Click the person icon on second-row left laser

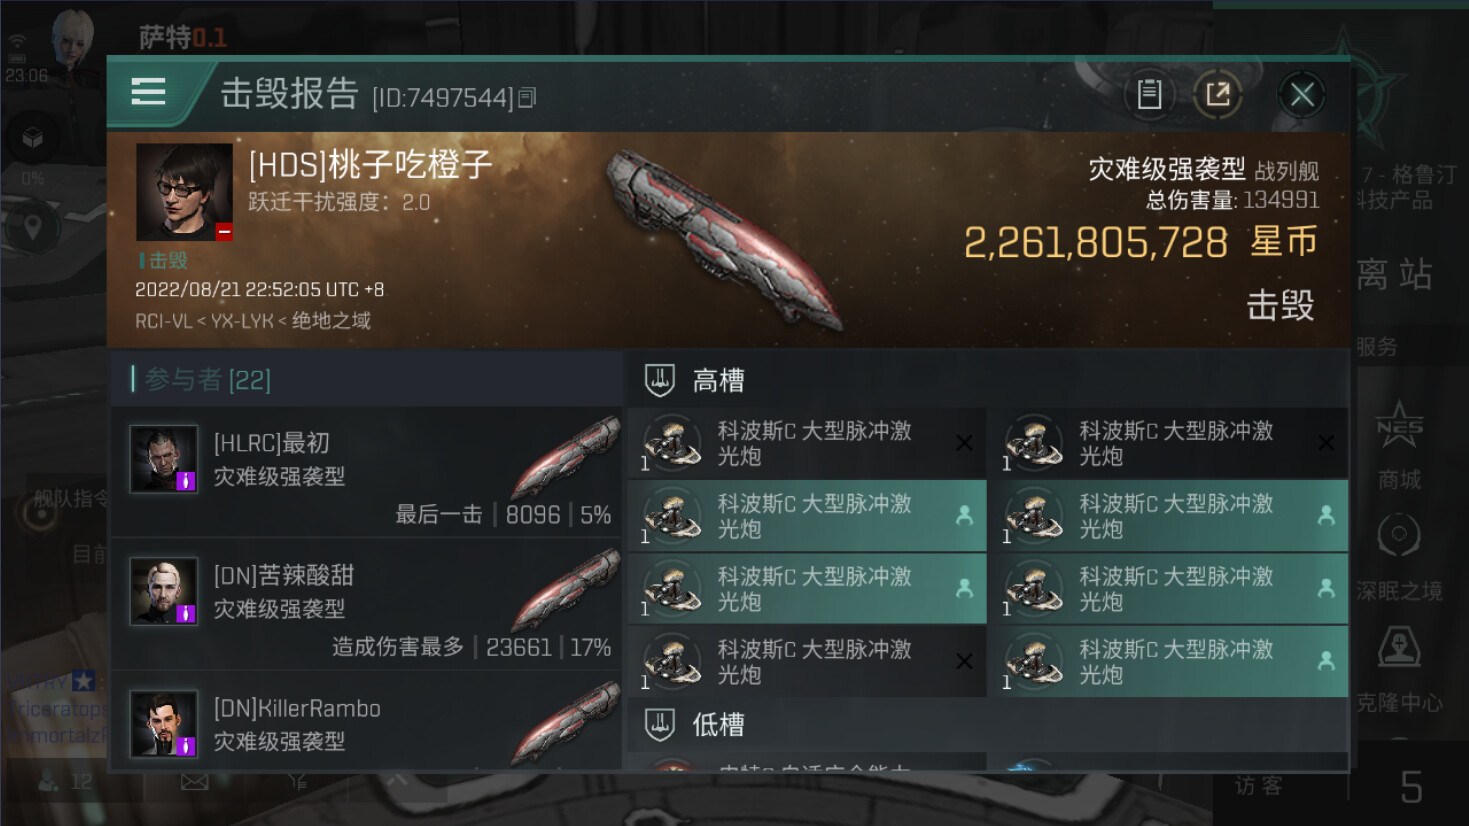964,515
